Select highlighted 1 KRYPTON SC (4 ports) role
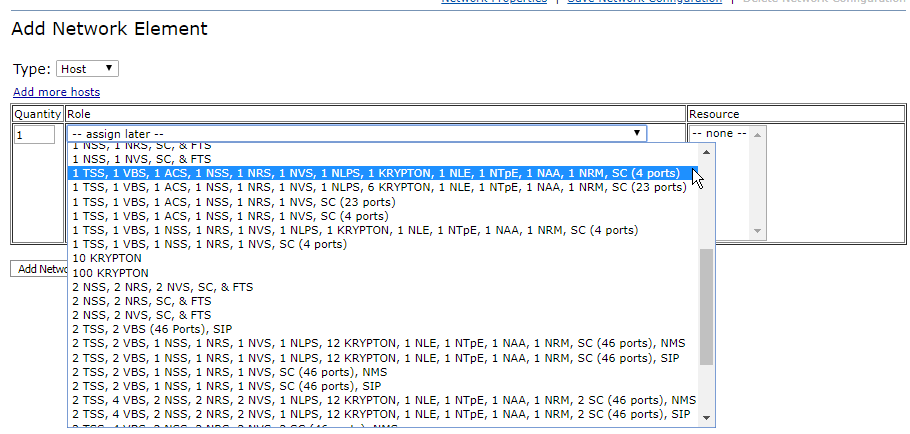The width and height of the screenshot is (910, 434). [376, 173]
